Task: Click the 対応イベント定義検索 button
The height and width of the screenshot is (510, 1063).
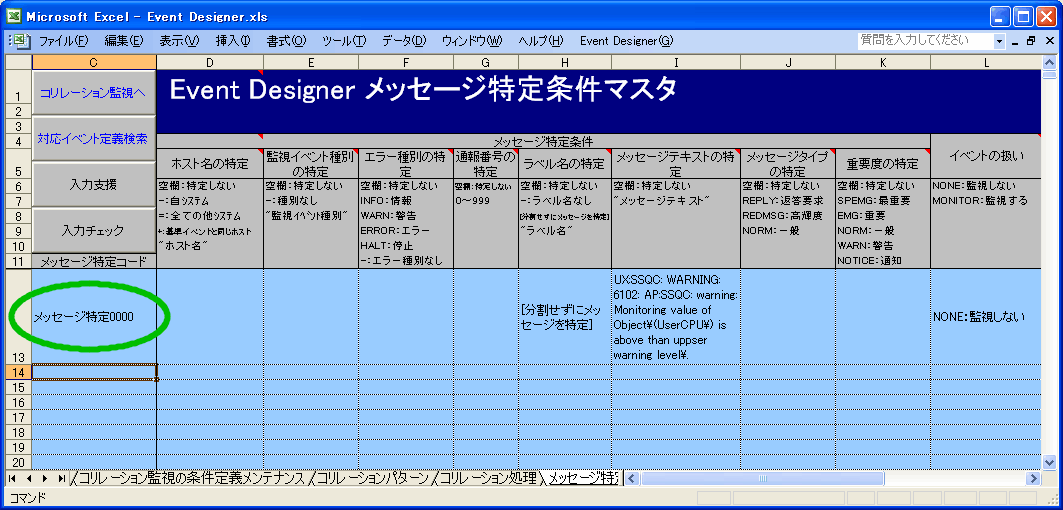Action: tap(94, 138)
